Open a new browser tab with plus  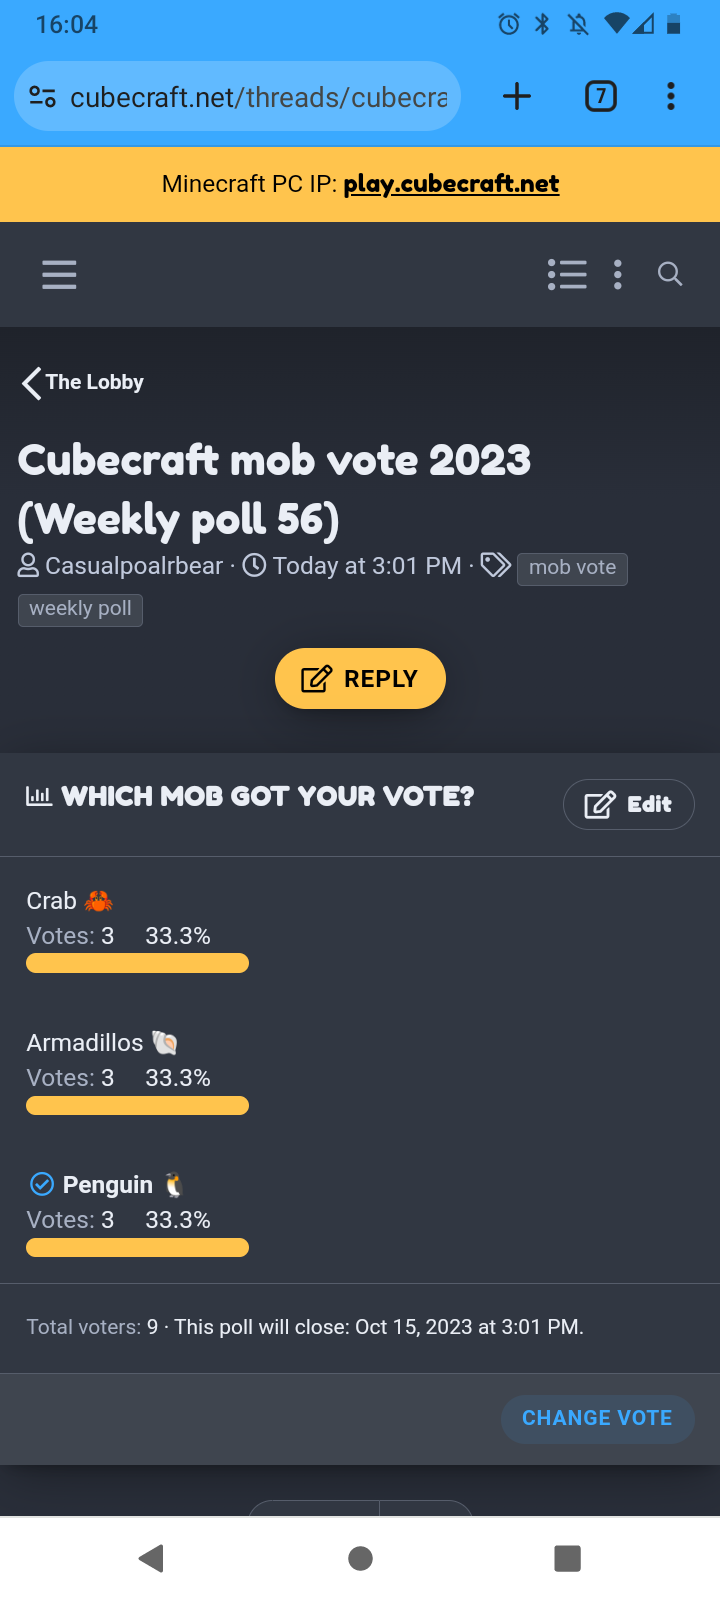[517, 97]
